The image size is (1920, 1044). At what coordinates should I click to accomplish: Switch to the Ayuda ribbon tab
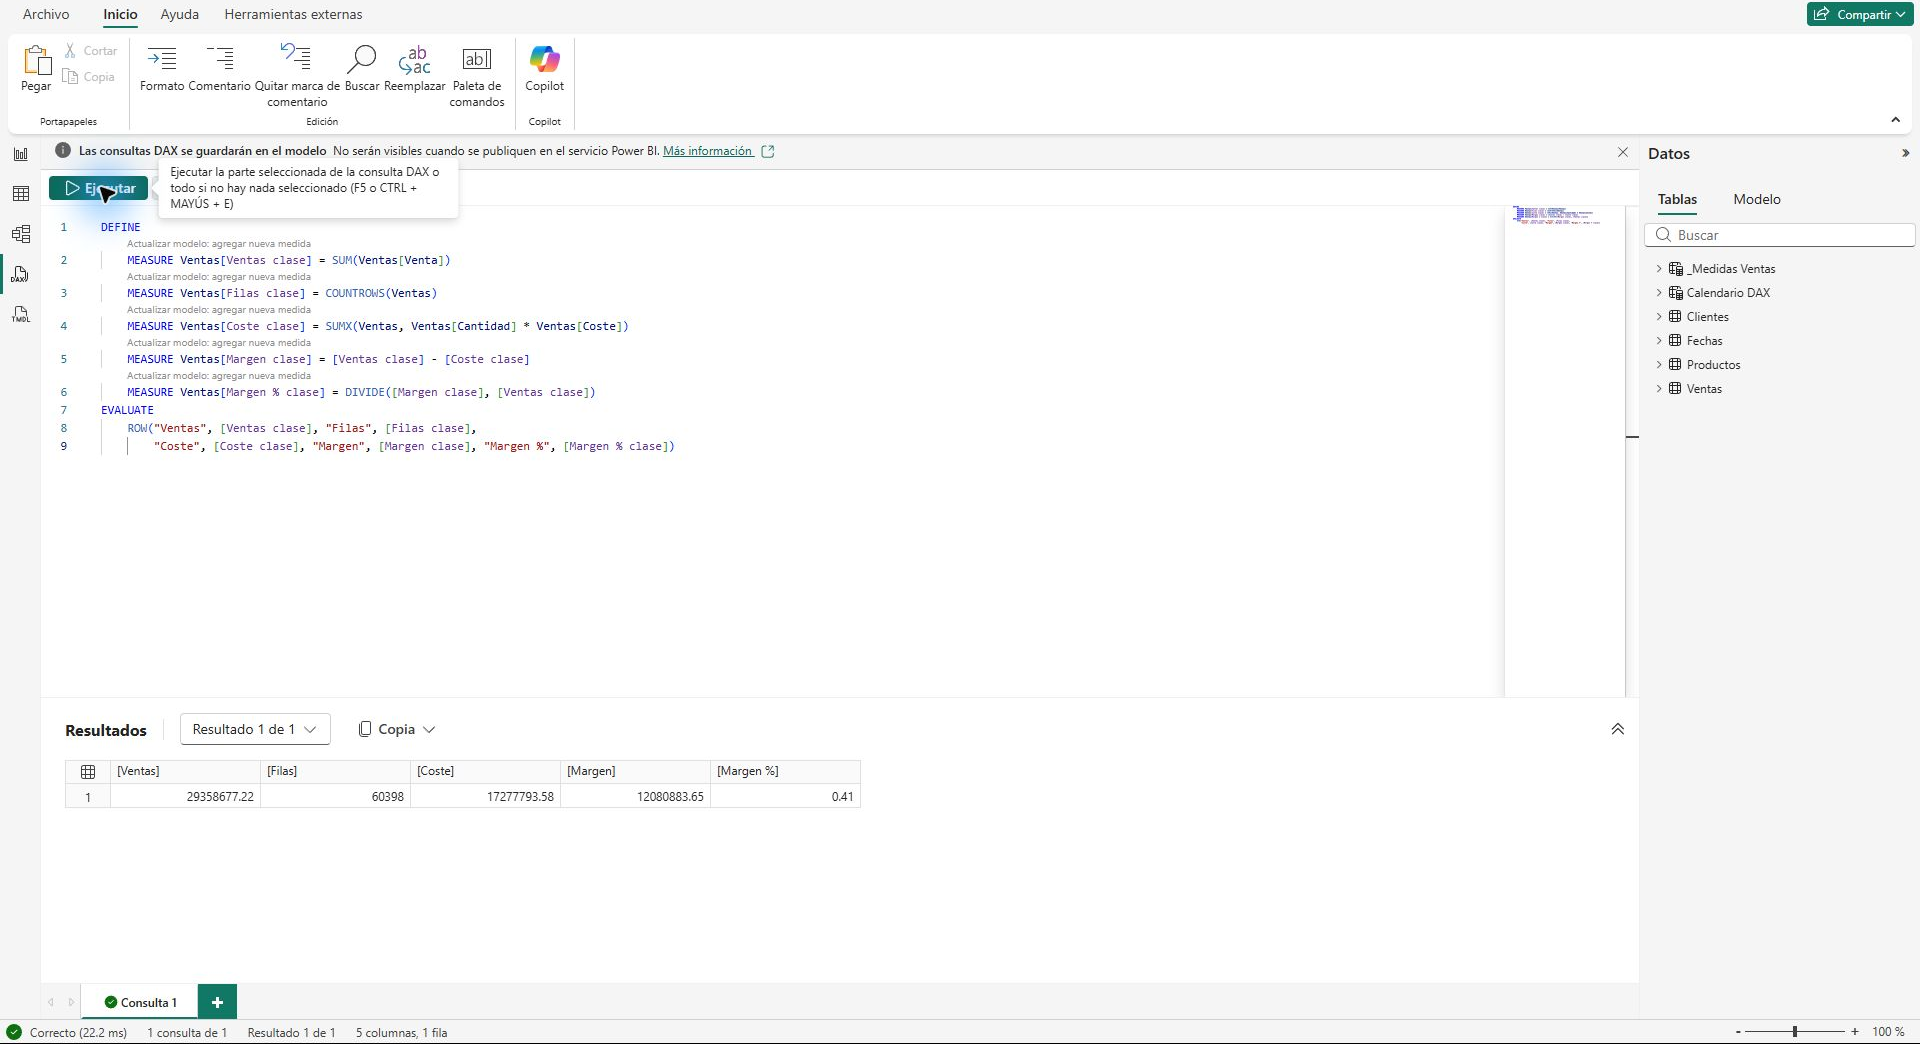point(180,14)
